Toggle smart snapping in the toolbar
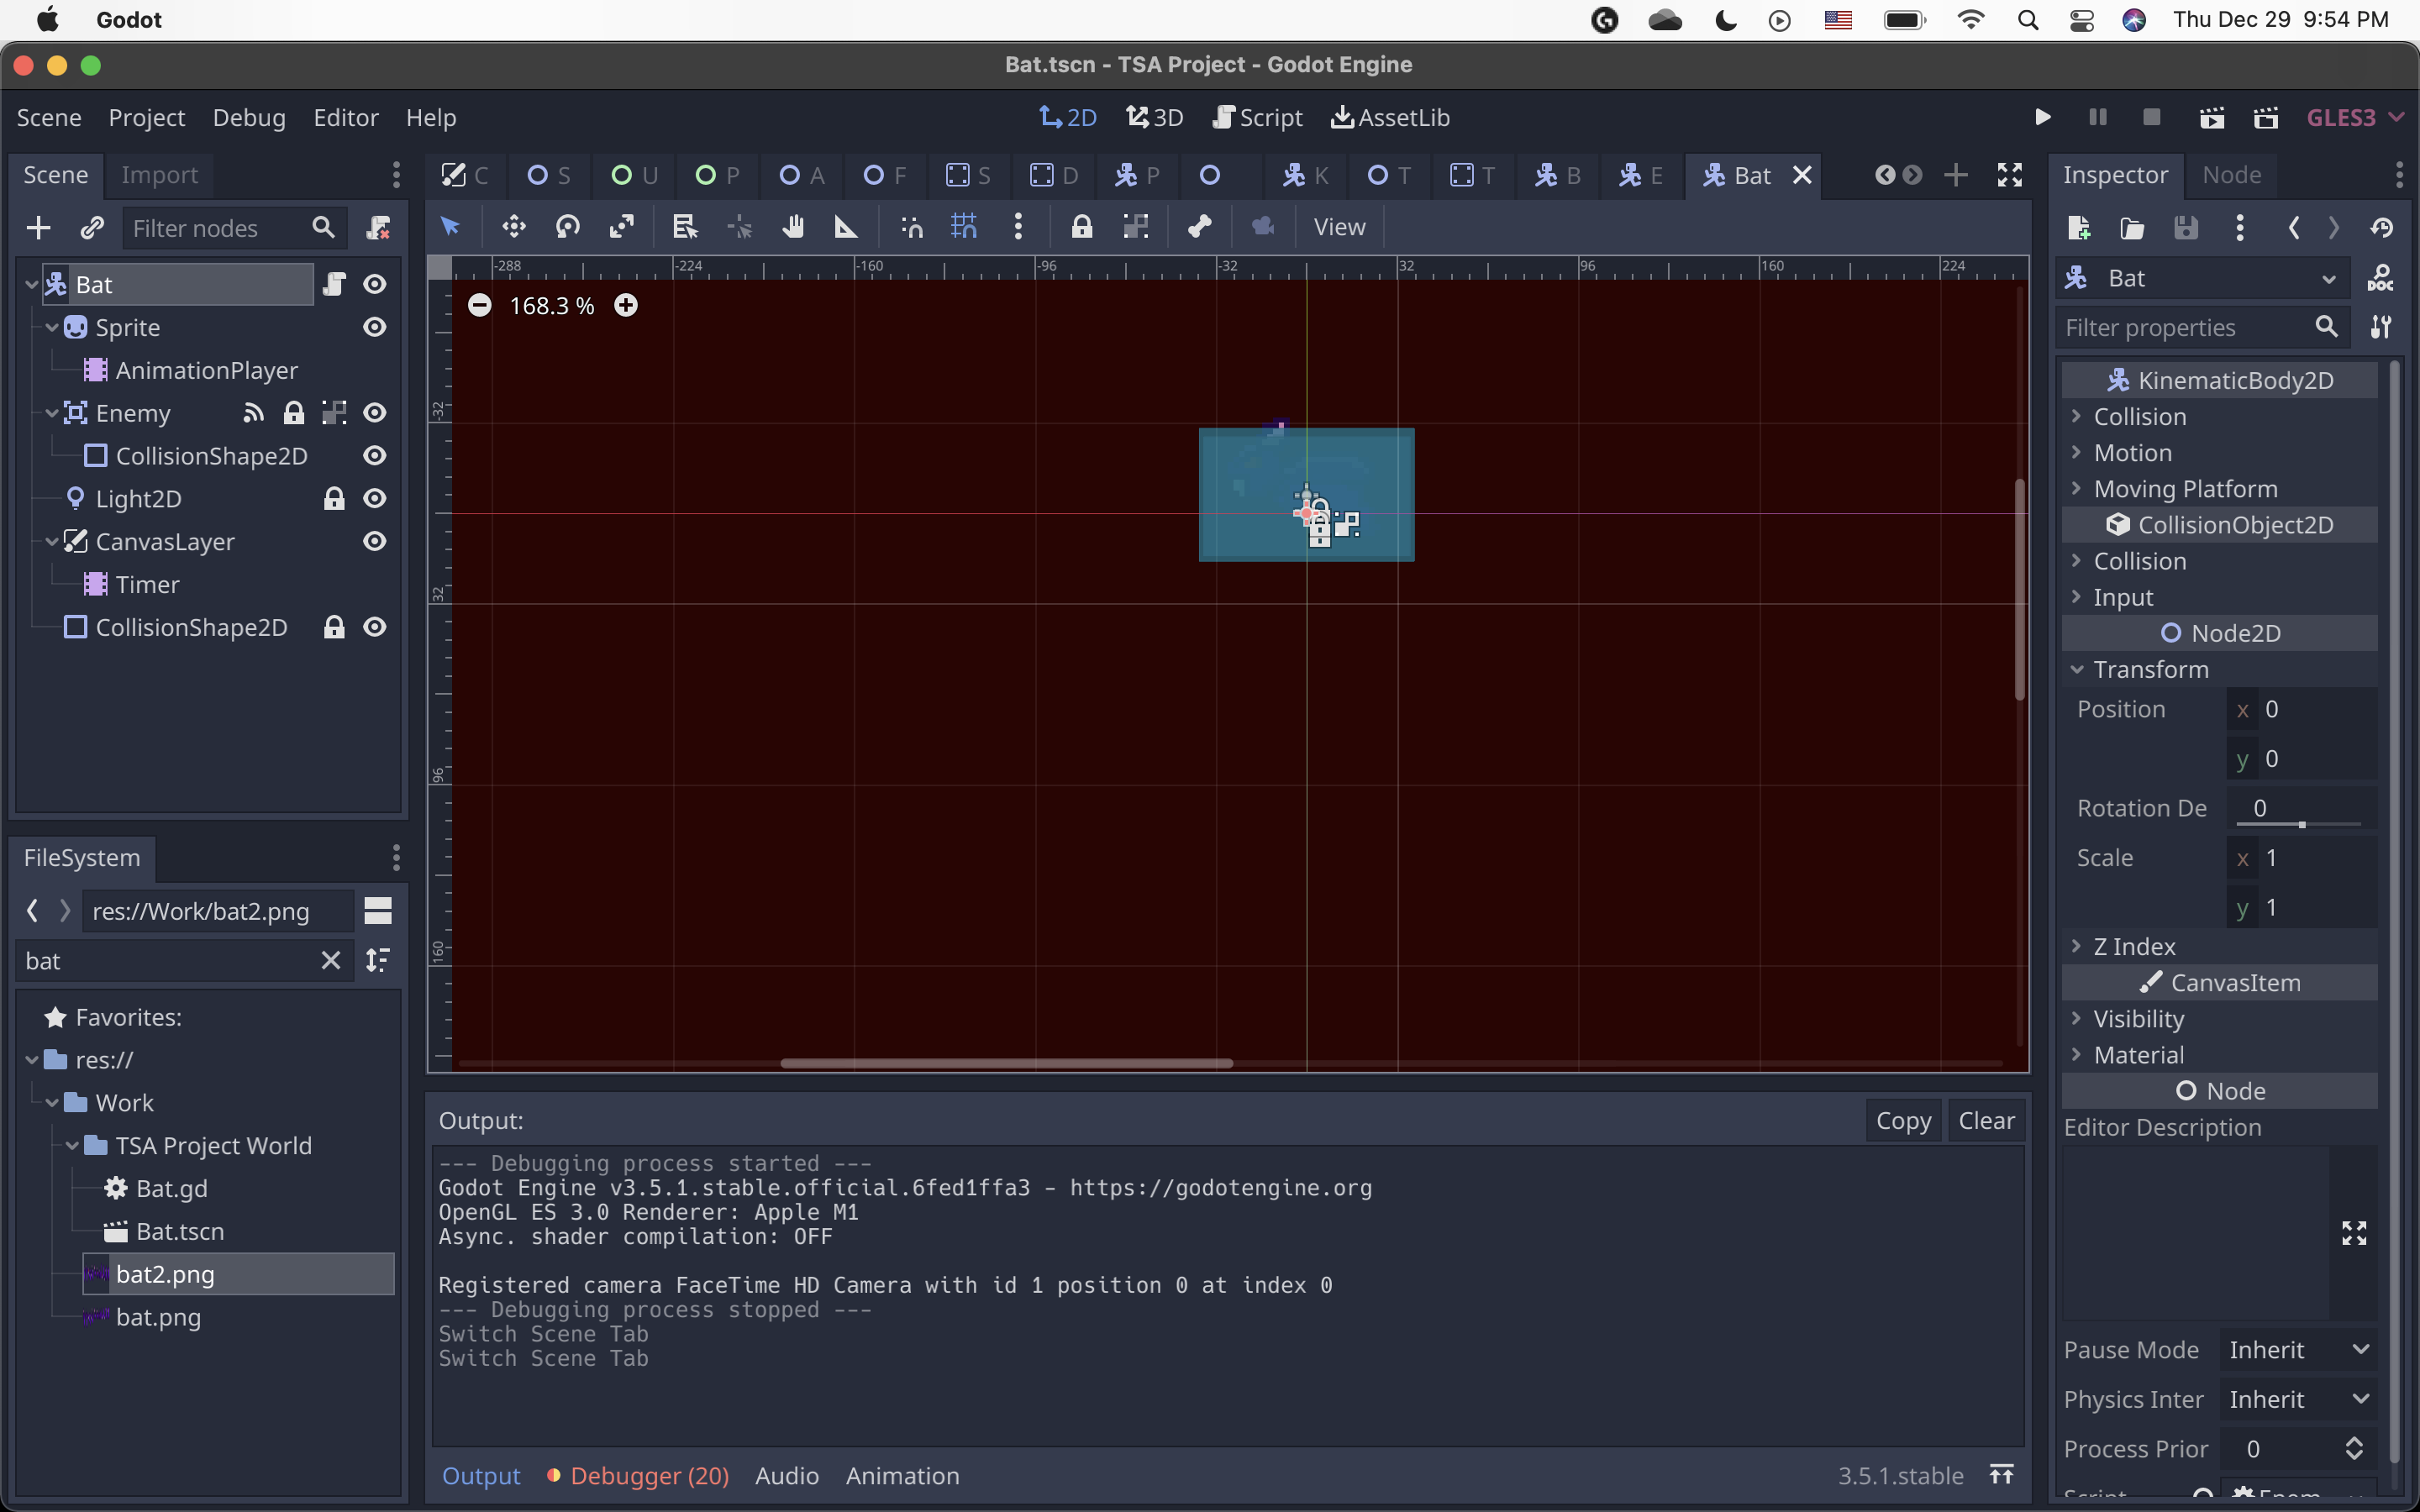 (911, 227)
